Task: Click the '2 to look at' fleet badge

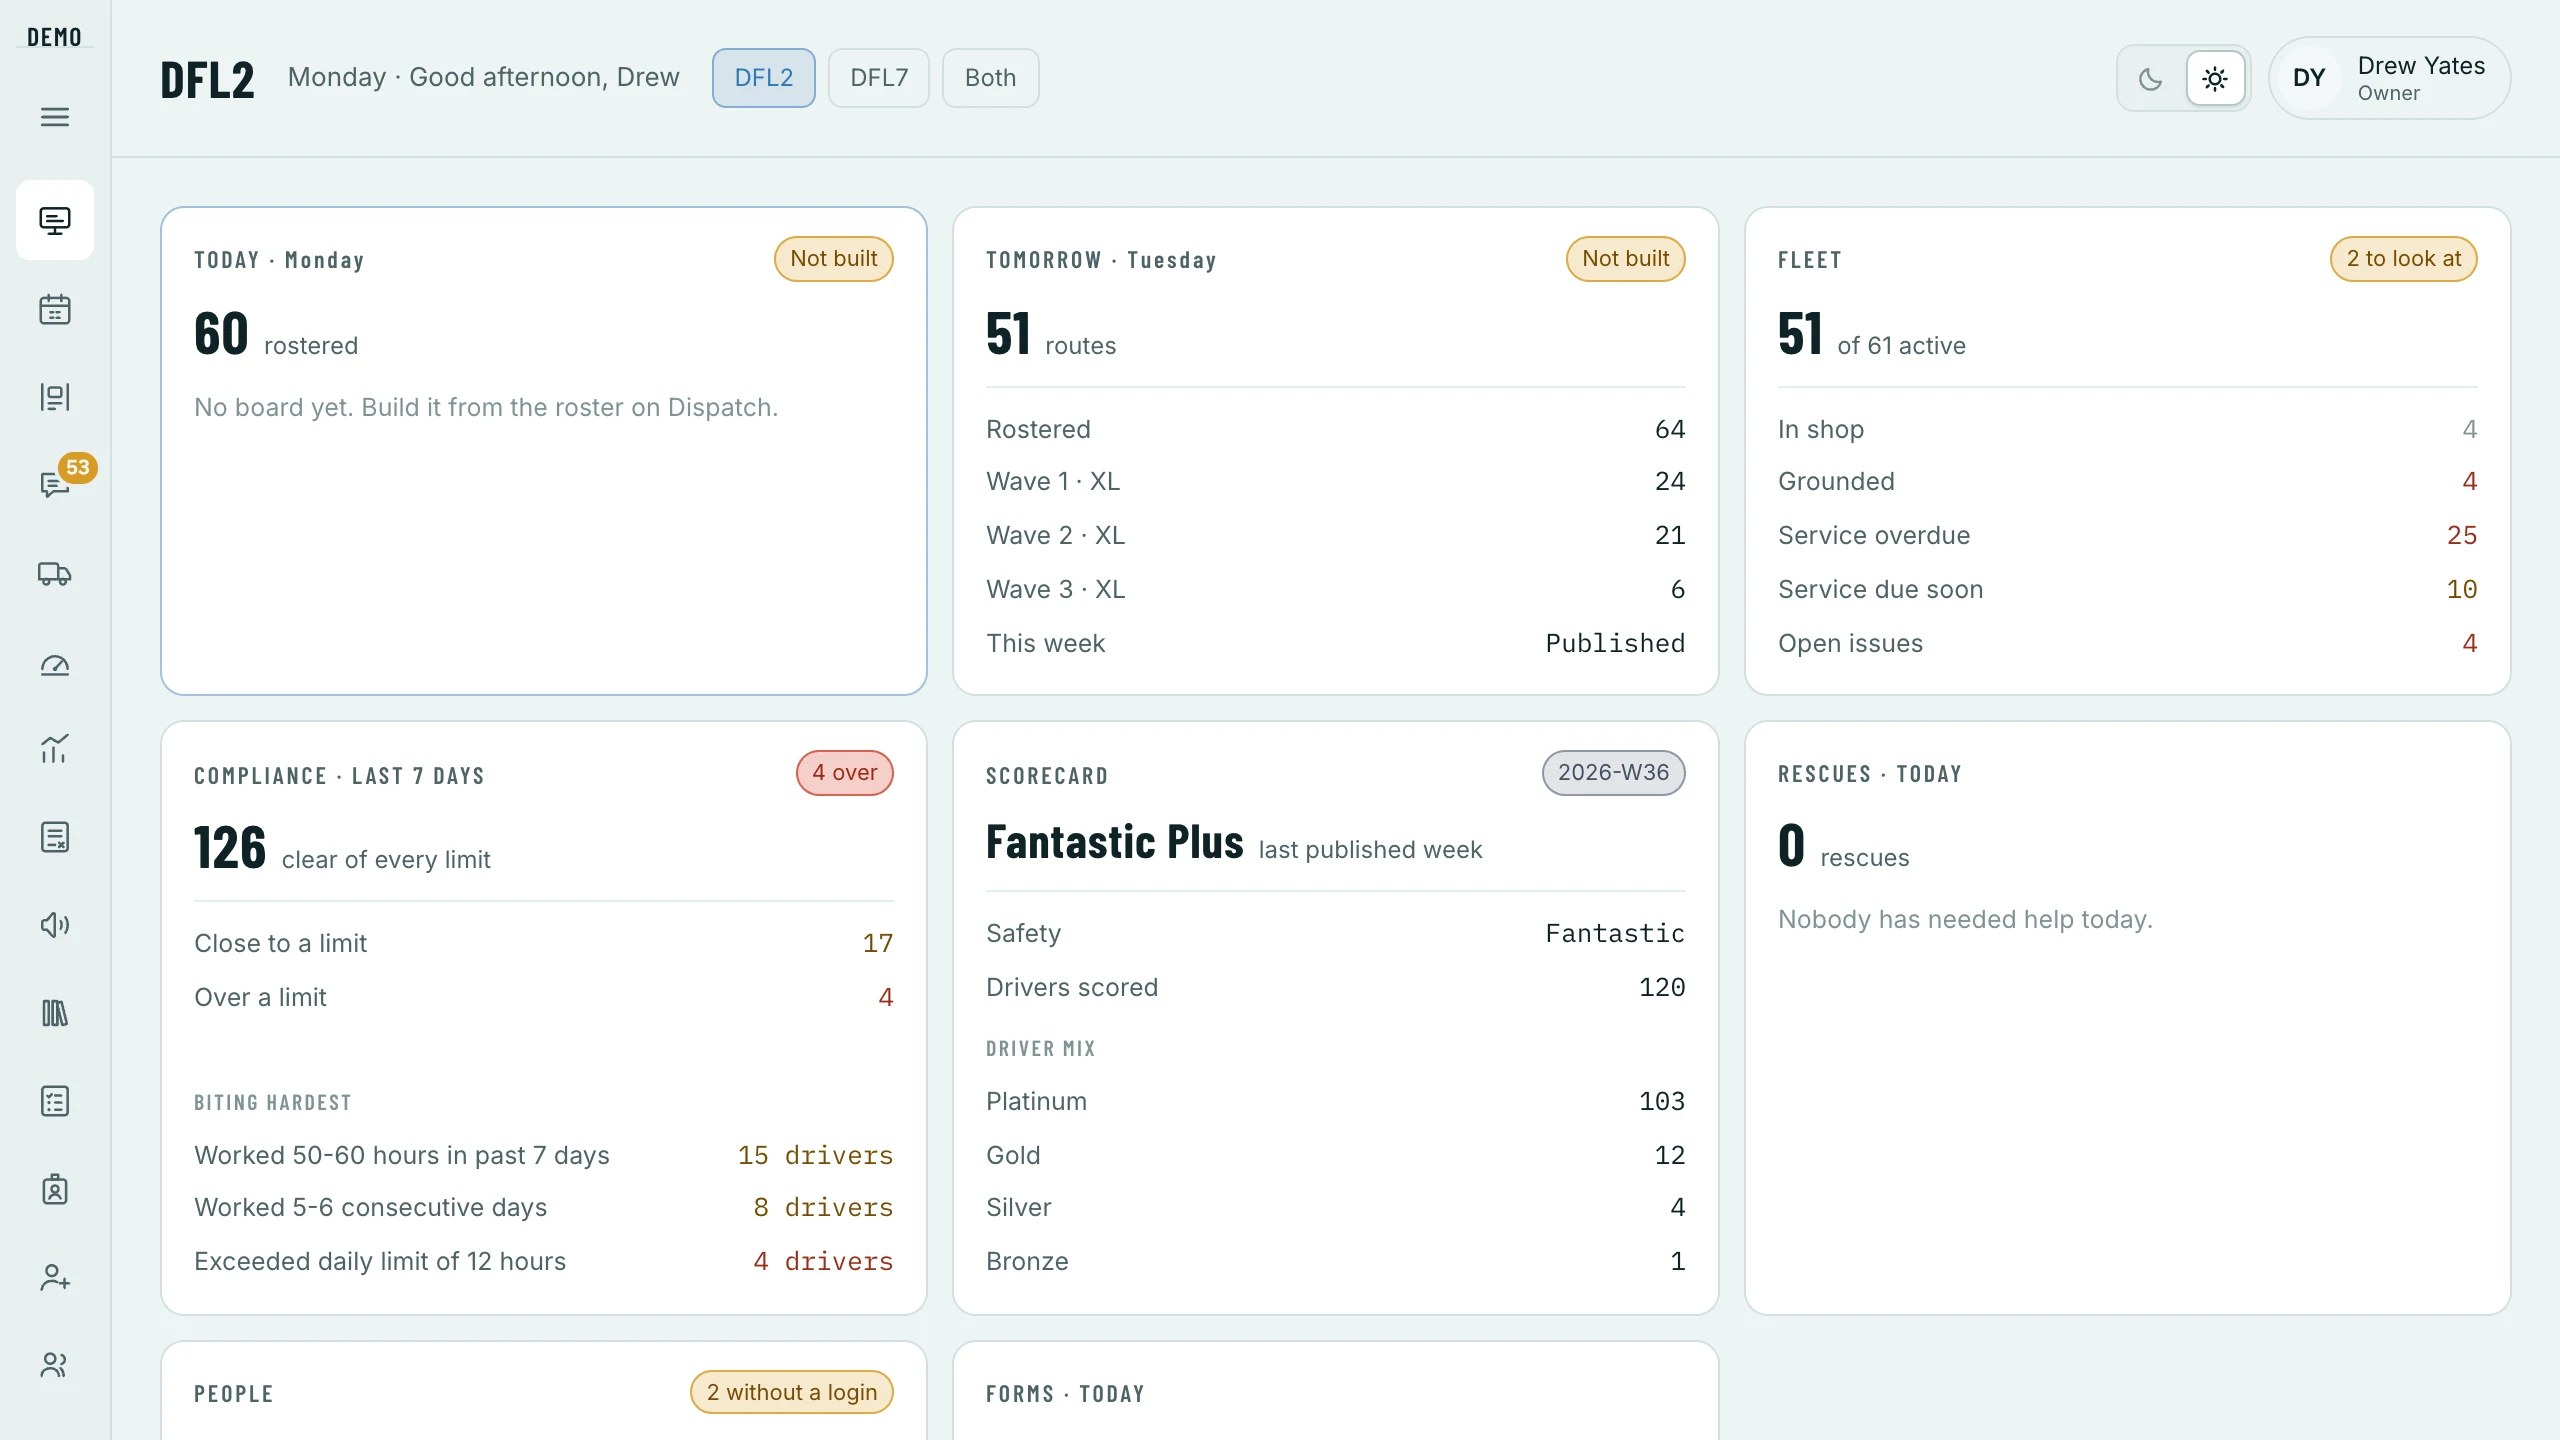Action: pos(2404,259)
